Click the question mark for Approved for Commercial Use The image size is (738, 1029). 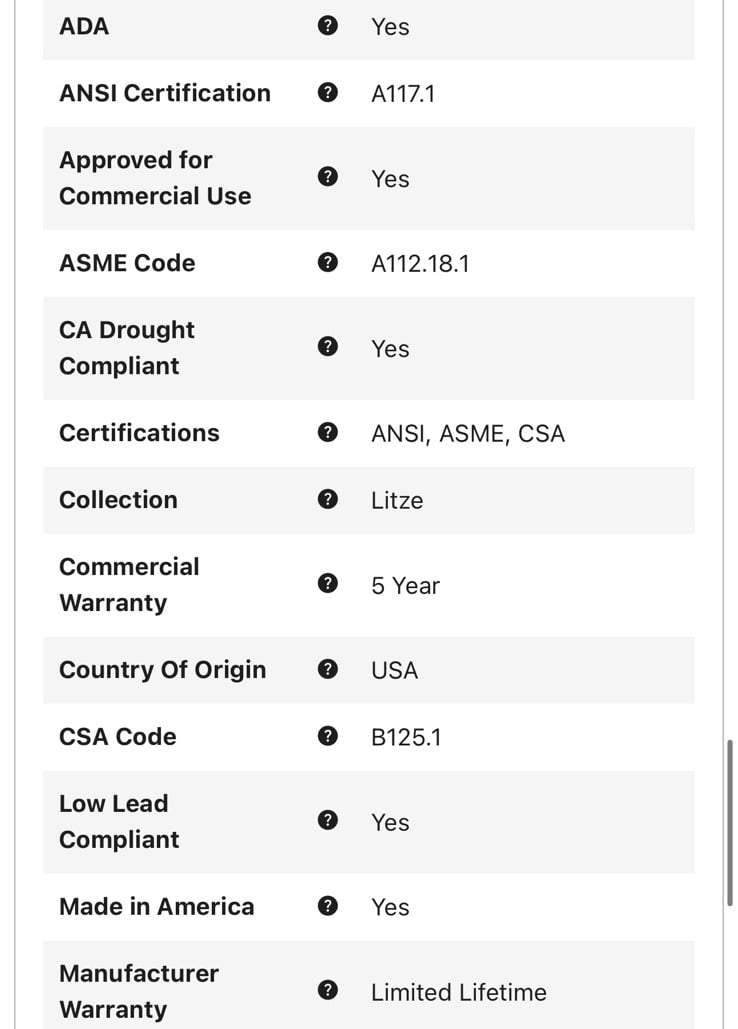pos(327,177)
